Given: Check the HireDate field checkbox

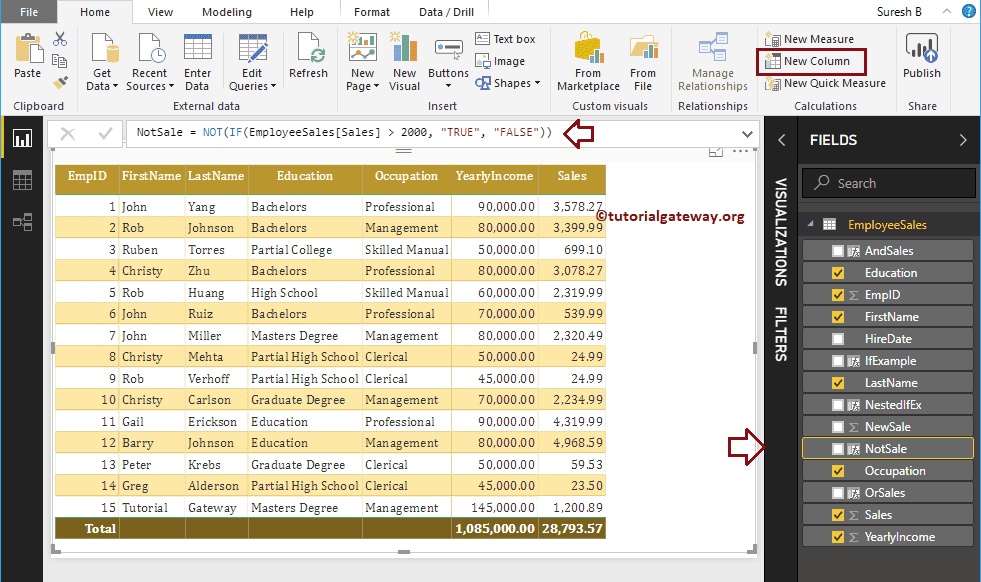Looking at the screenshot, I should pos(838,339).
